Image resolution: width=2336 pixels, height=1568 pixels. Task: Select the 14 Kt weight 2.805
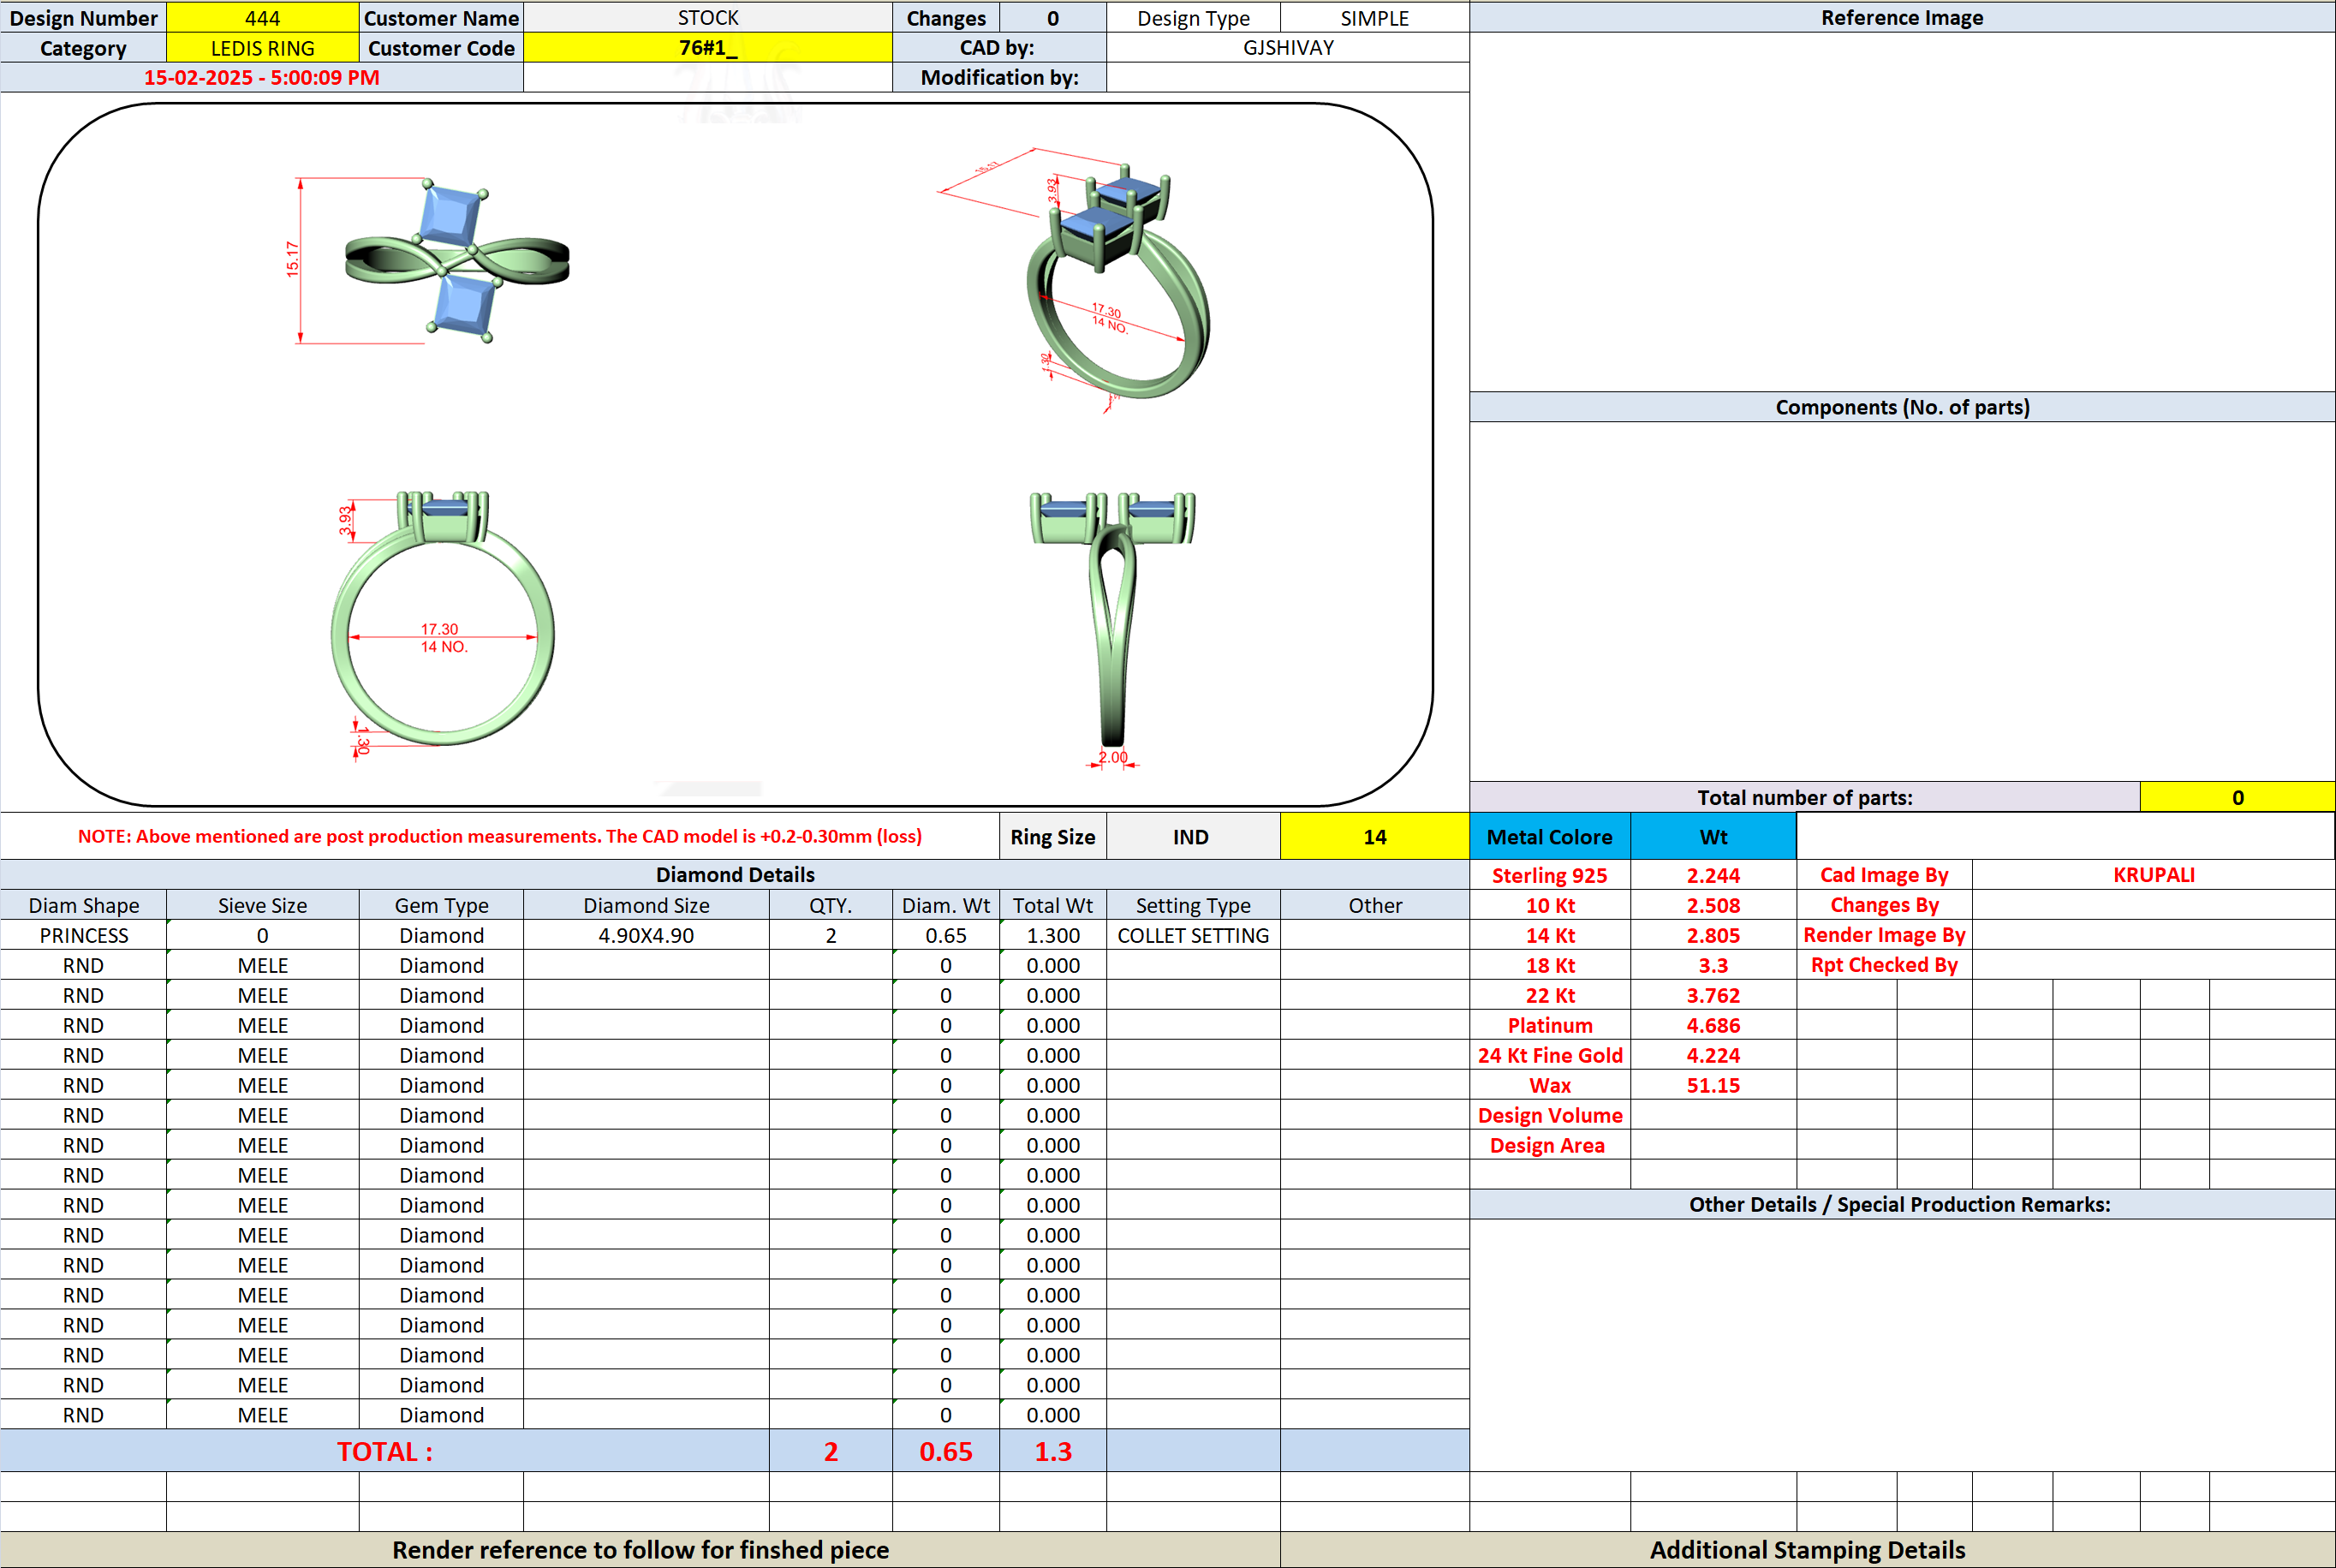(1713, 935)
